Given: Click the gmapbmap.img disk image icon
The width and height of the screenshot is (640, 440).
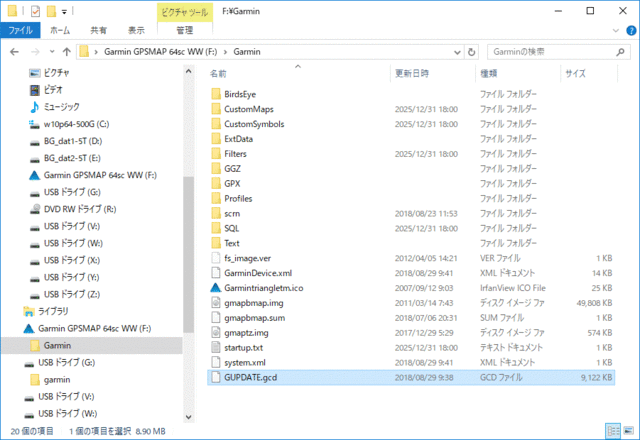Looking at the screenshot, I should [x=216, y=303].
